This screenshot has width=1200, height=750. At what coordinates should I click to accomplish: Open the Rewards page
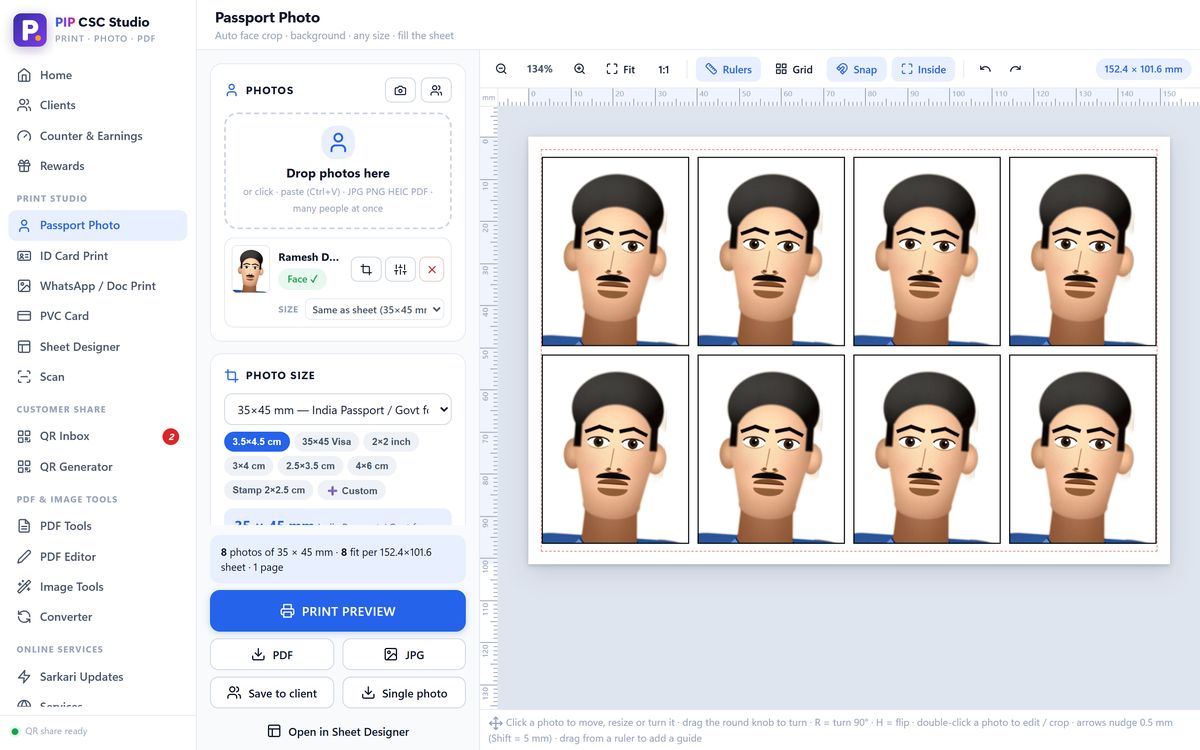tap(98, 166)
